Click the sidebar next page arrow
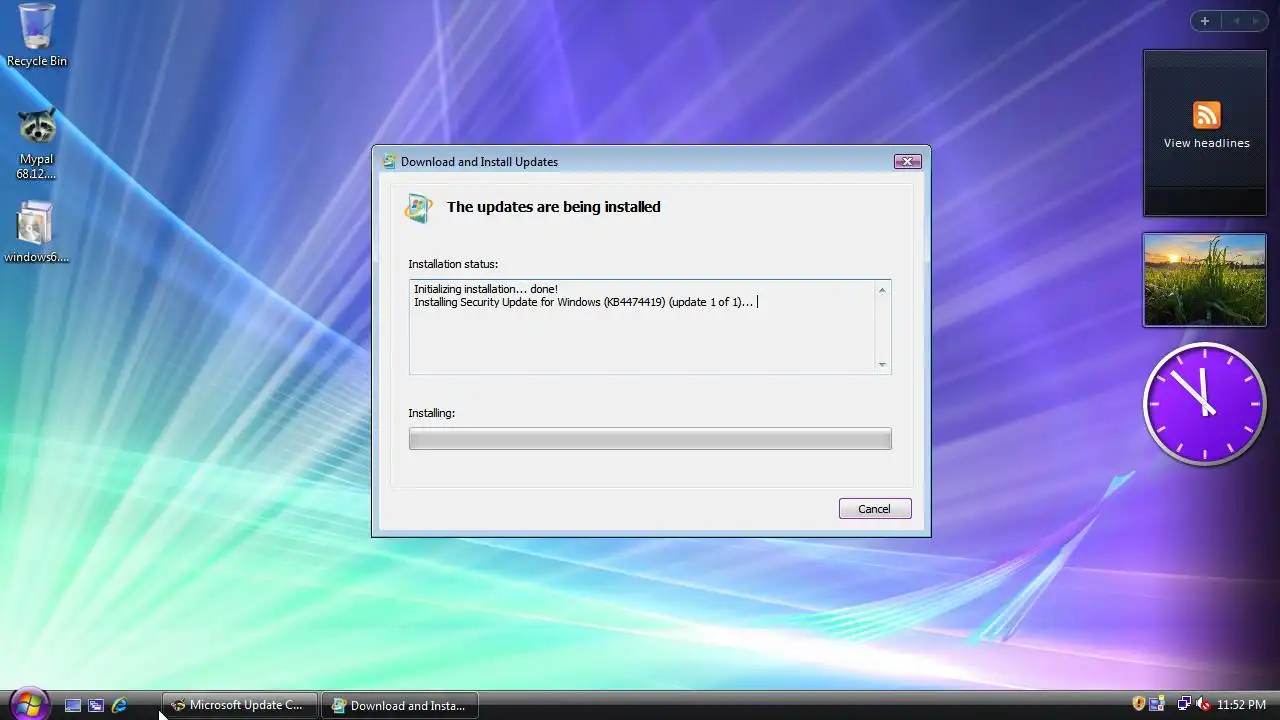 point(1255,21)
